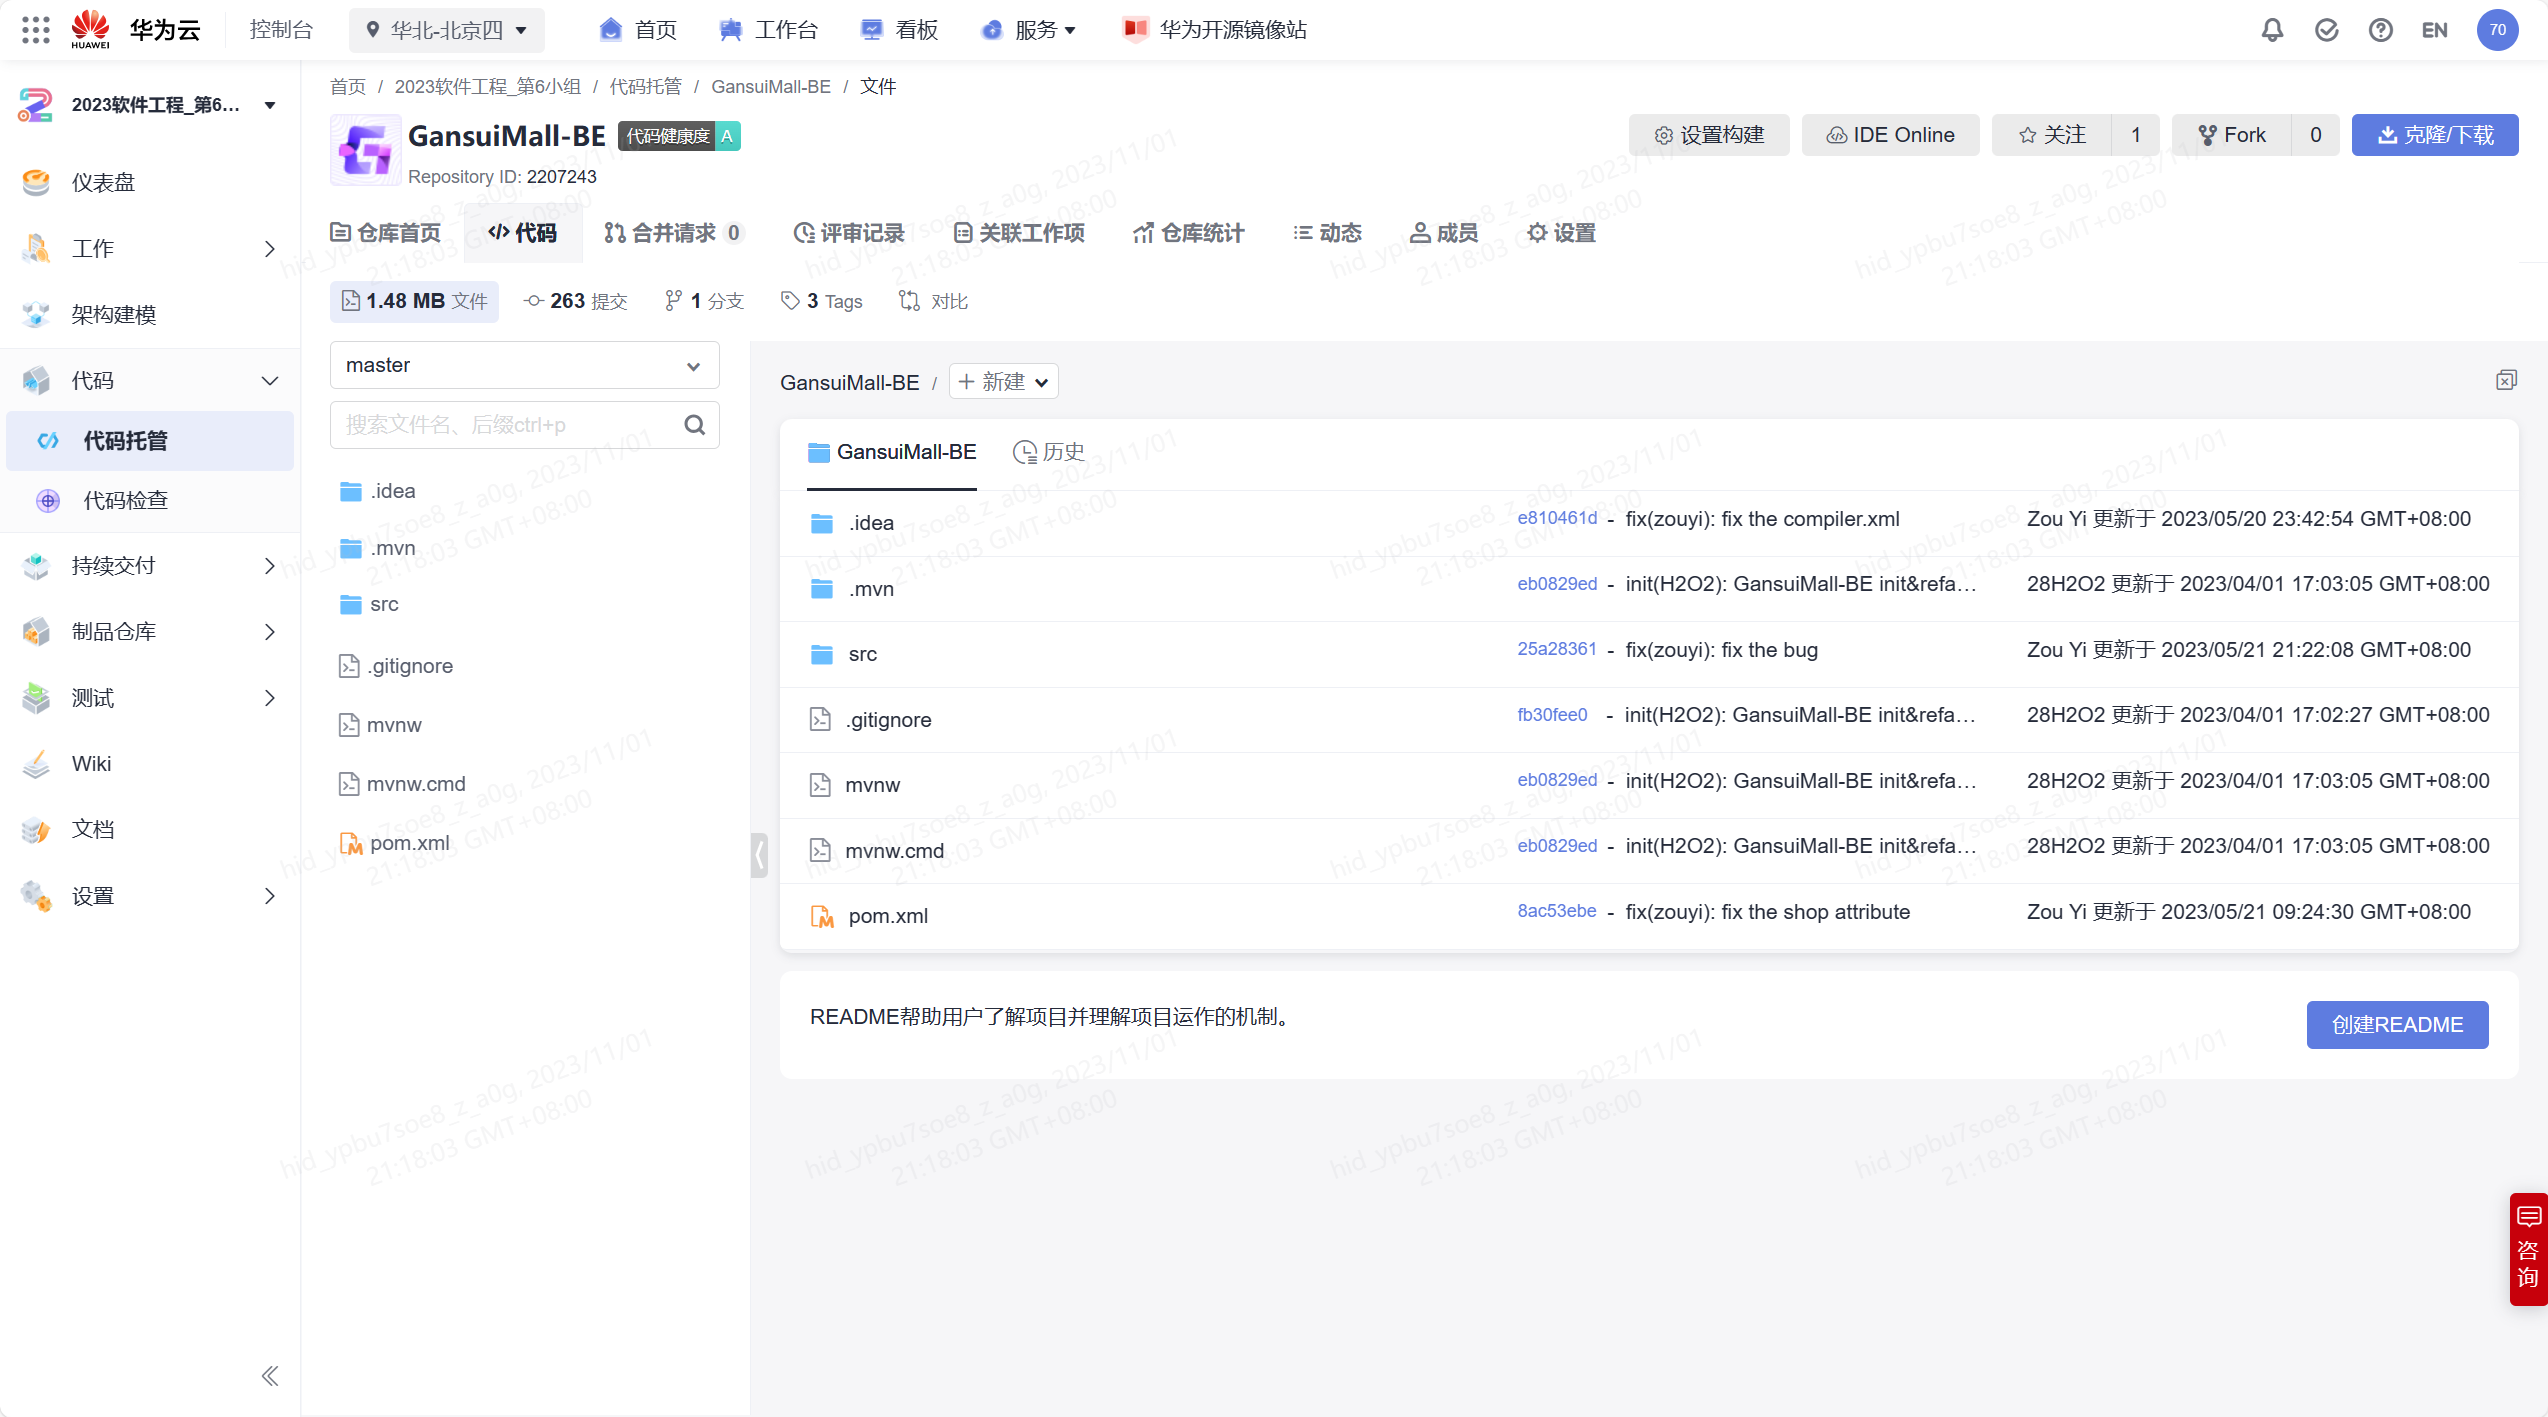Click the search magnifier in file search

tap(695, 425)
